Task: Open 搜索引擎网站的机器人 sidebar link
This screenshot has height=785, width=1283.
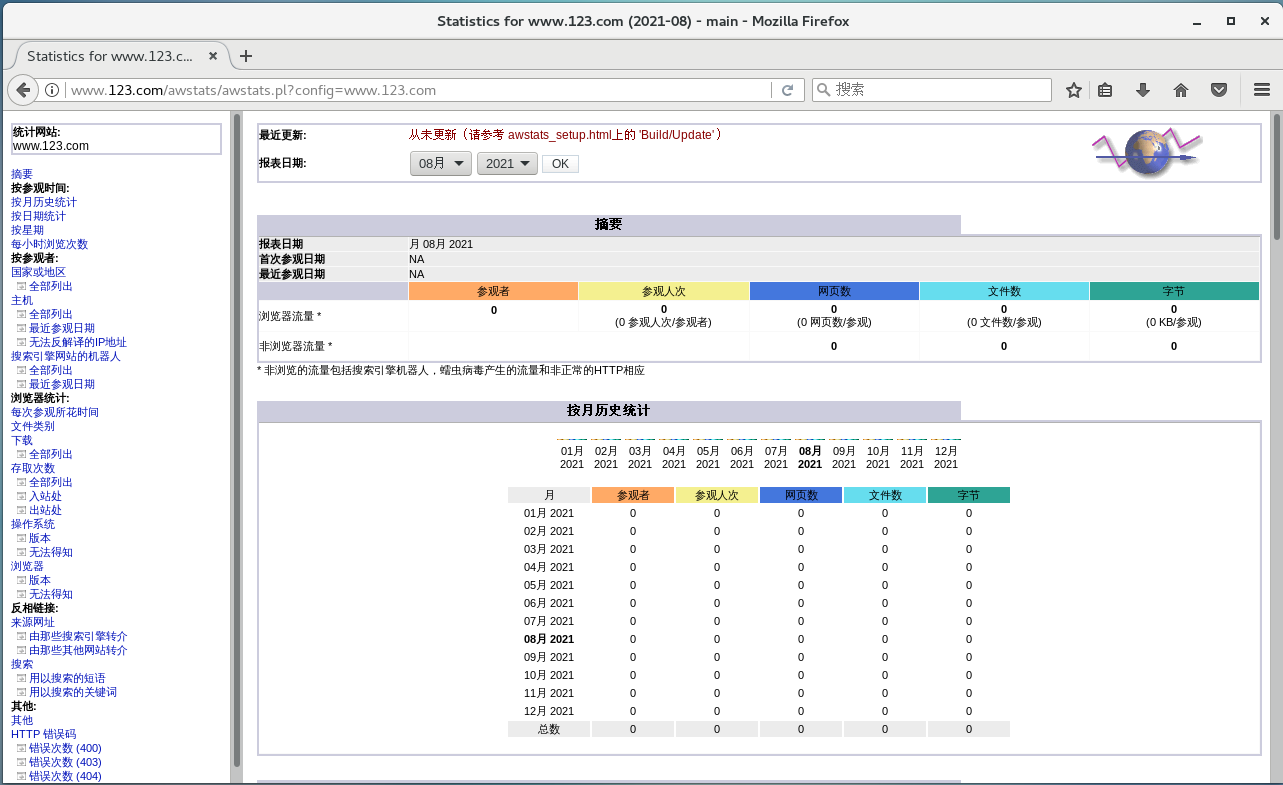Action: click(x=66, y=356)
